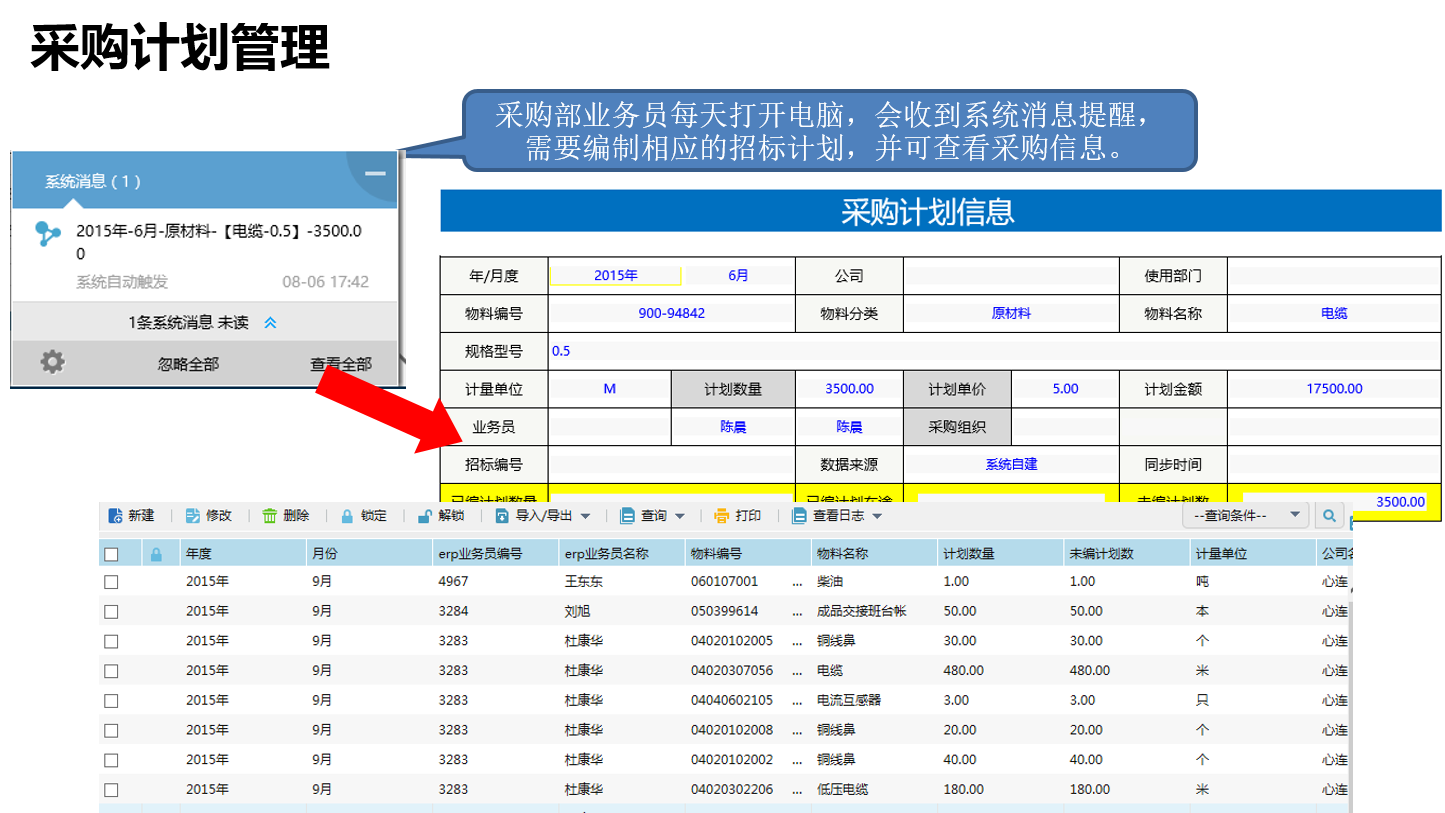Screen dimensions: 1445x813
Task: Collapse unread messages with the double-chevron
Action: (270, 323)
